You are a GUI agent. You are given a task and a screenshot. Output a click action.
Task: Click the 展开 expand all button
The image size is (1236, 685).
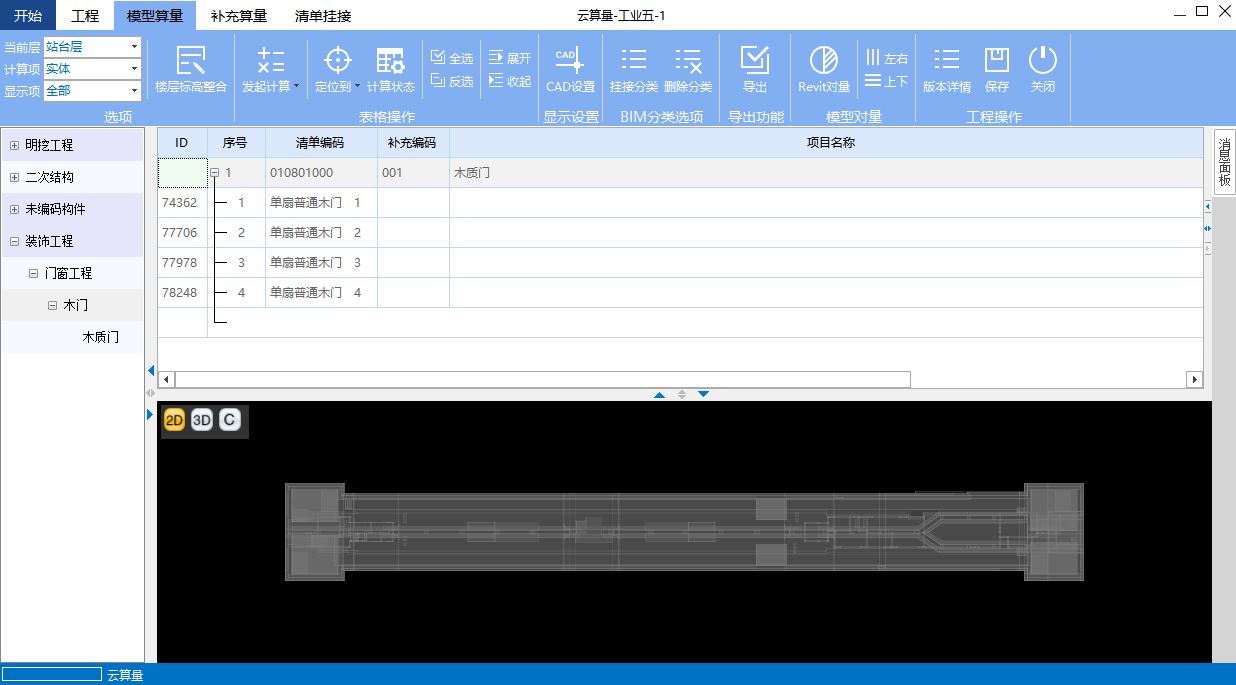point(510,58)
